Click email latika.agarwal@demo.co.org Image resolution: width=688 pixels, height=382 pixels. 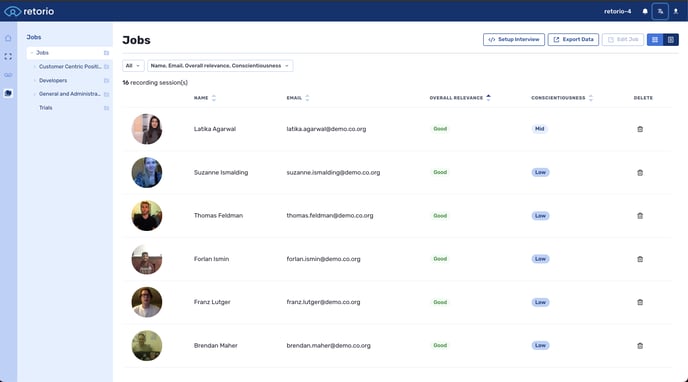[326, 129]
